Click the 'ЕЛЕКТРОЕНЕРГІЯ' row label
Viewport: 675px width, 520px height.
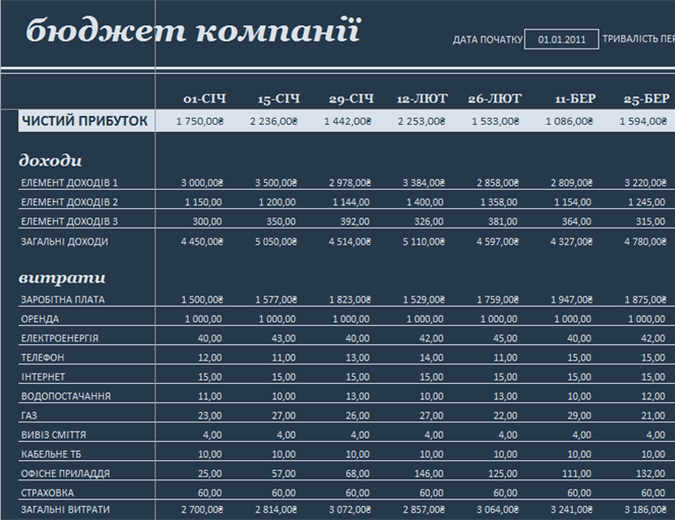click(x=59, y=338)
